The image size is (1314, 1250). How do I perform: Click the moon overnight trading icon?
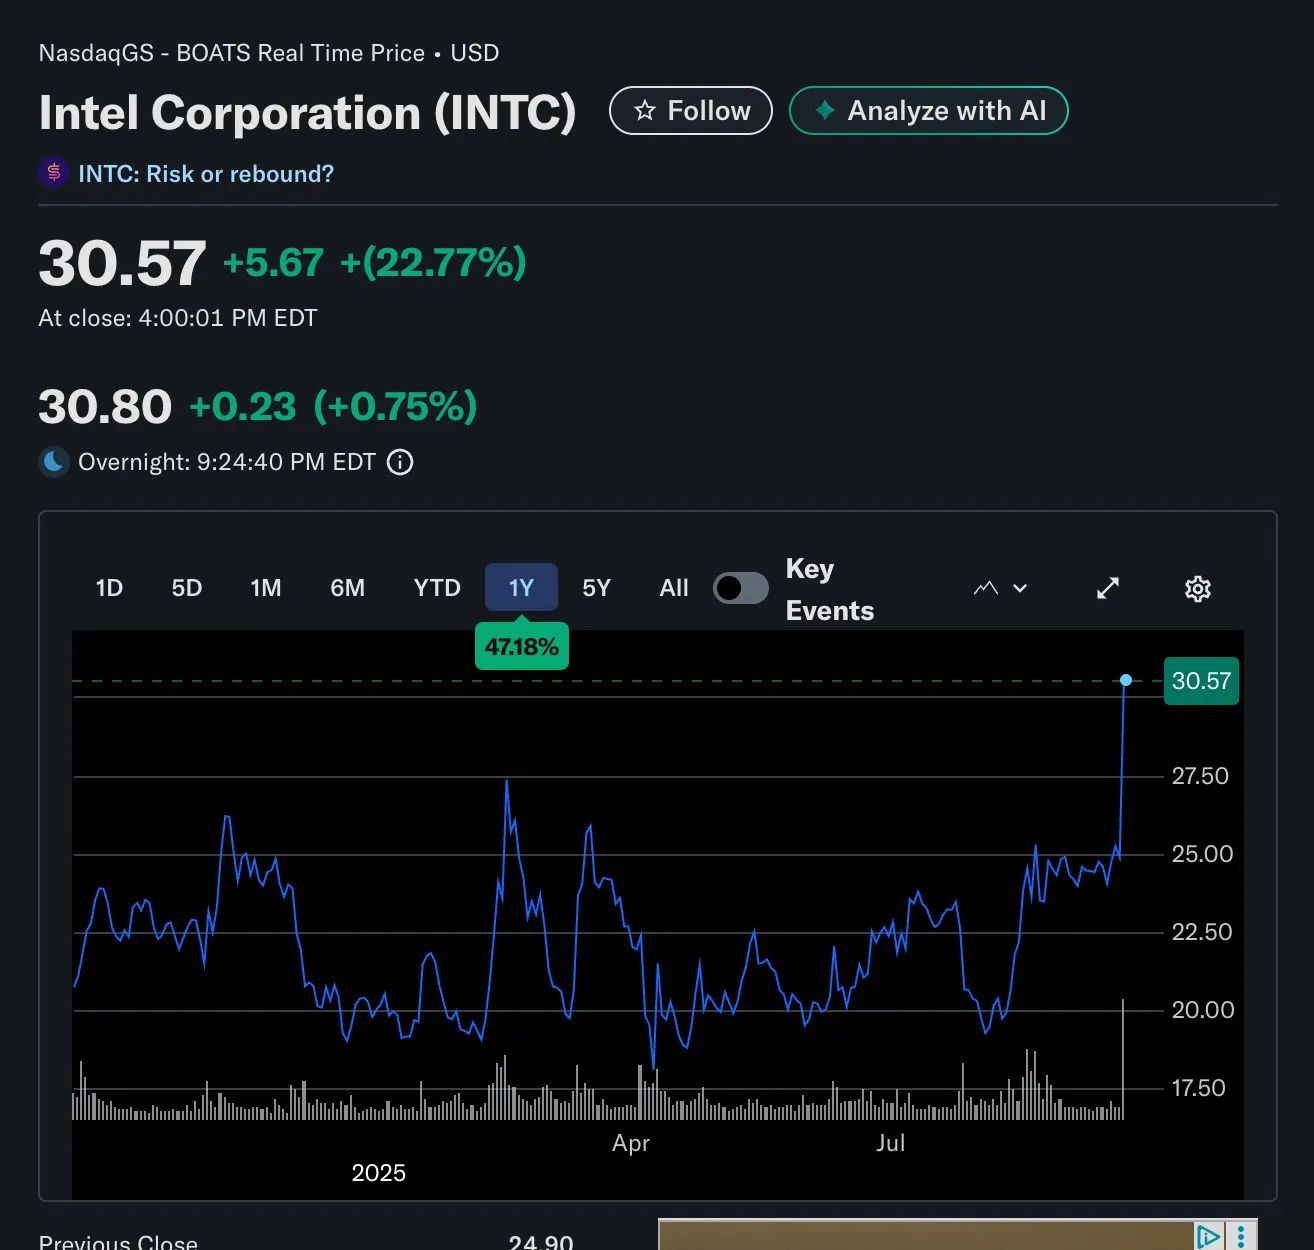click(54, 462)
